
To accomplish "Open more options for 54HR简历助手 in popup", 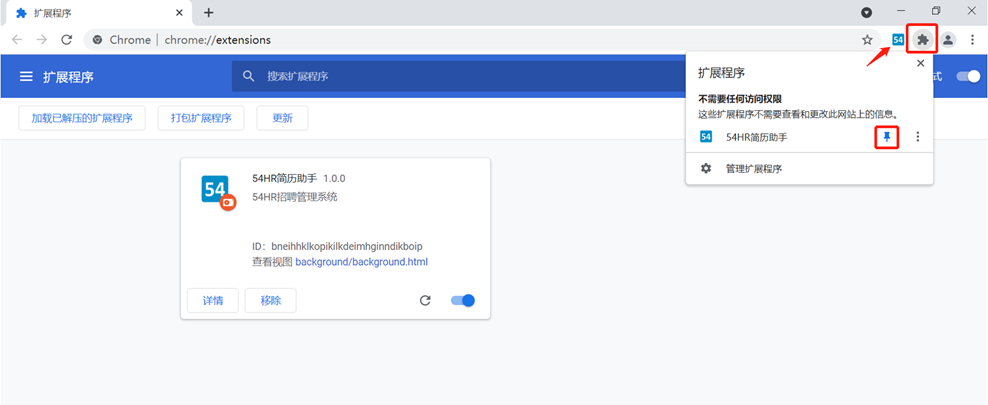I will (917, 137).
